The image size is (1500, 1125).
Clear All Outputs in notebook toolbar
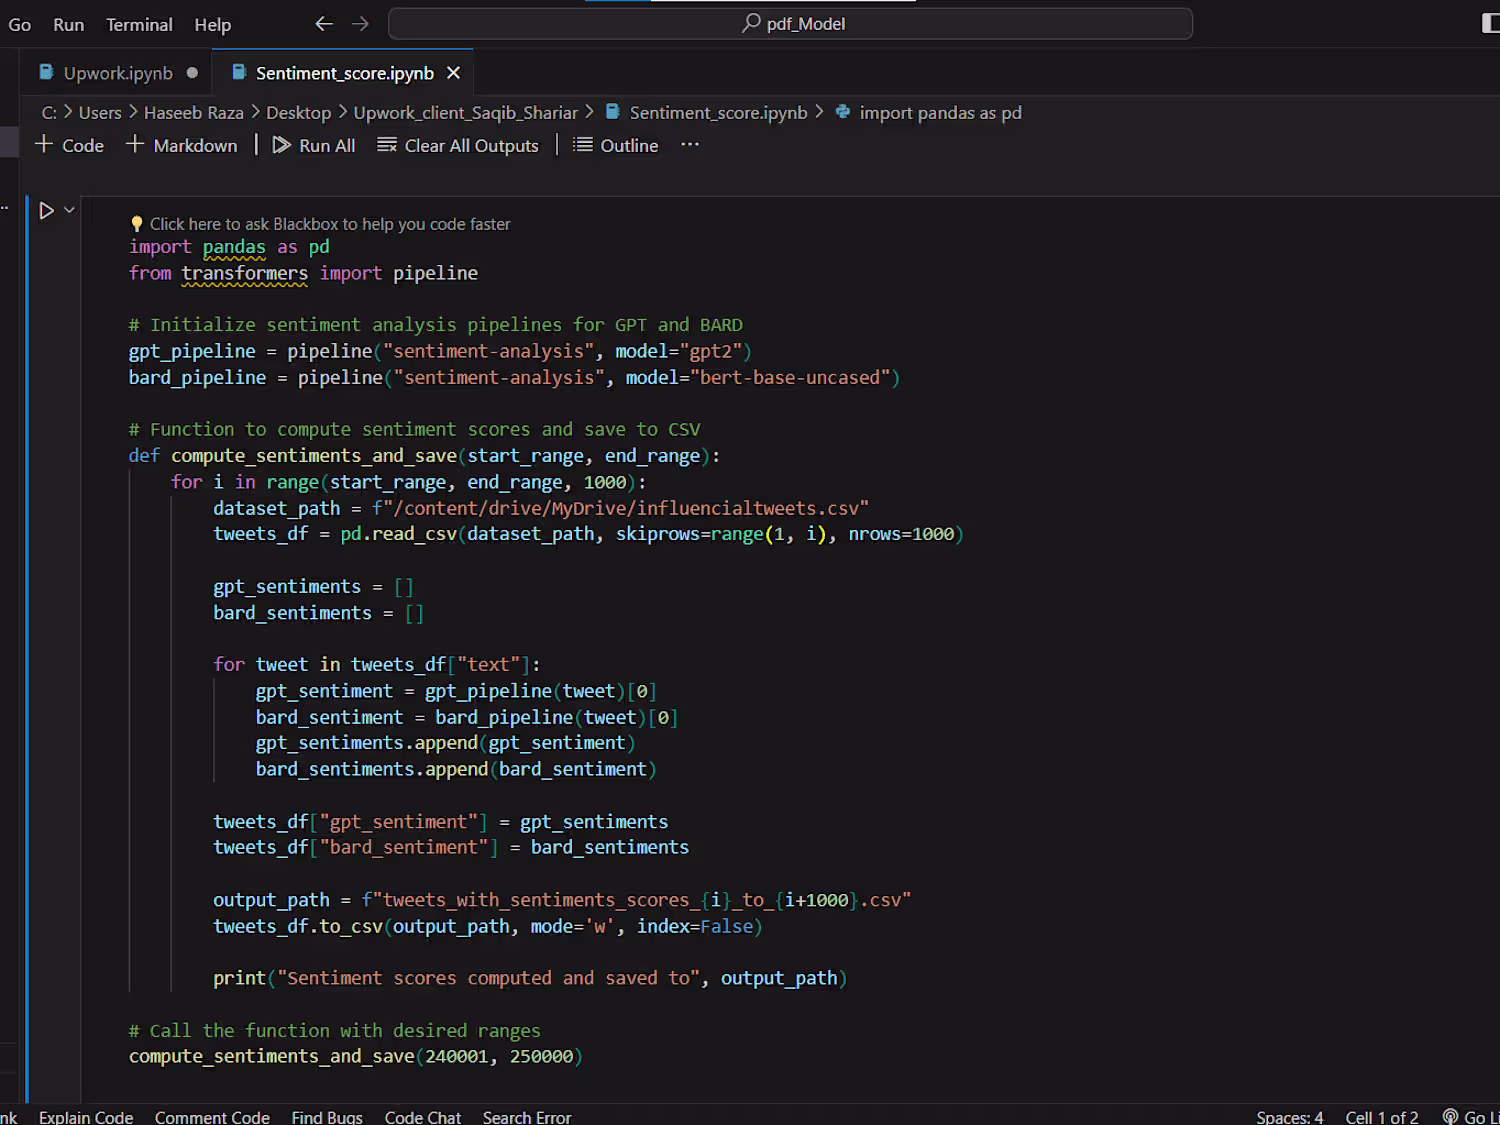coord(458,146)
